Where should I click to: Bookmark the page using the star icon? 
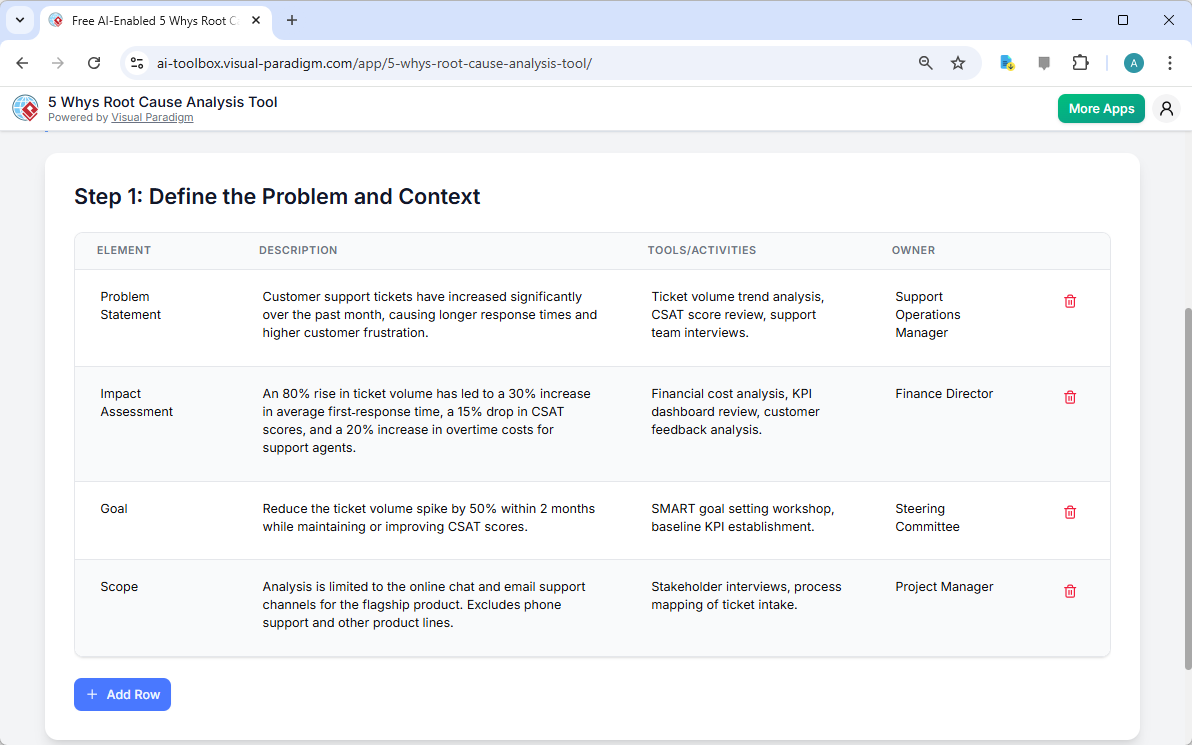click(958, 62)
